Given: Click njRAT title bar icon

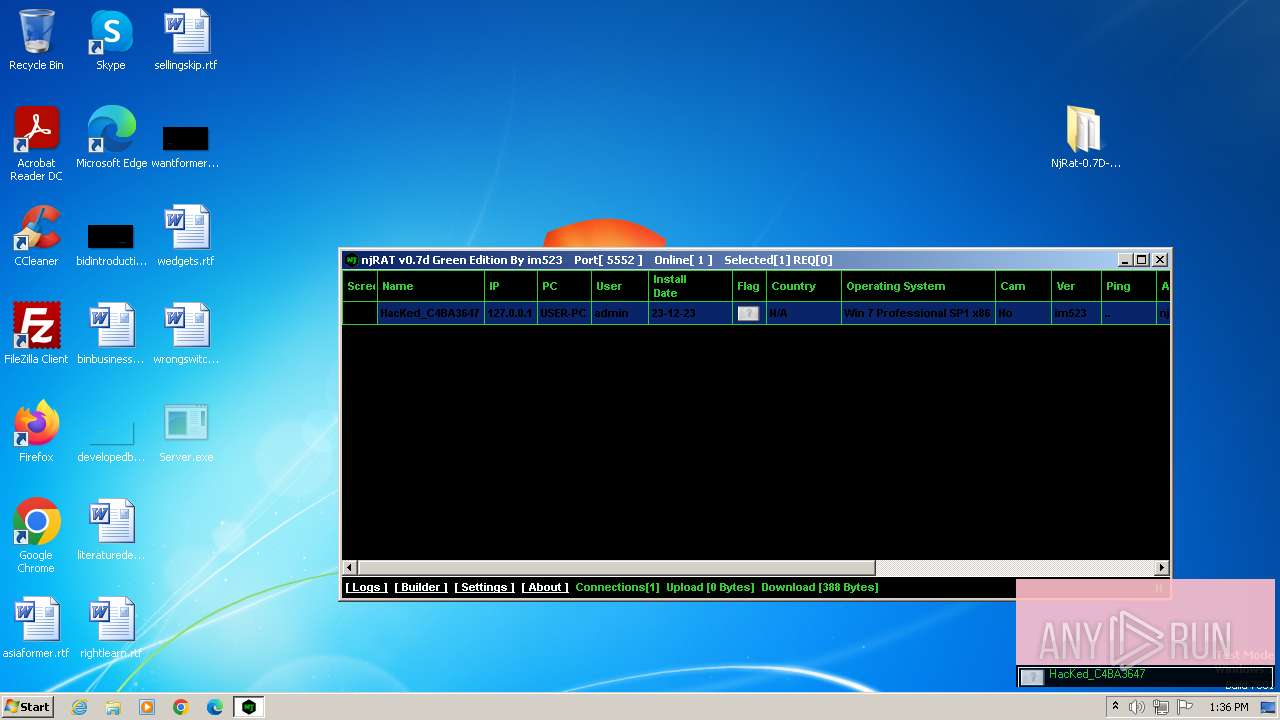Looking at the screenshot, I should pos(351,260).
